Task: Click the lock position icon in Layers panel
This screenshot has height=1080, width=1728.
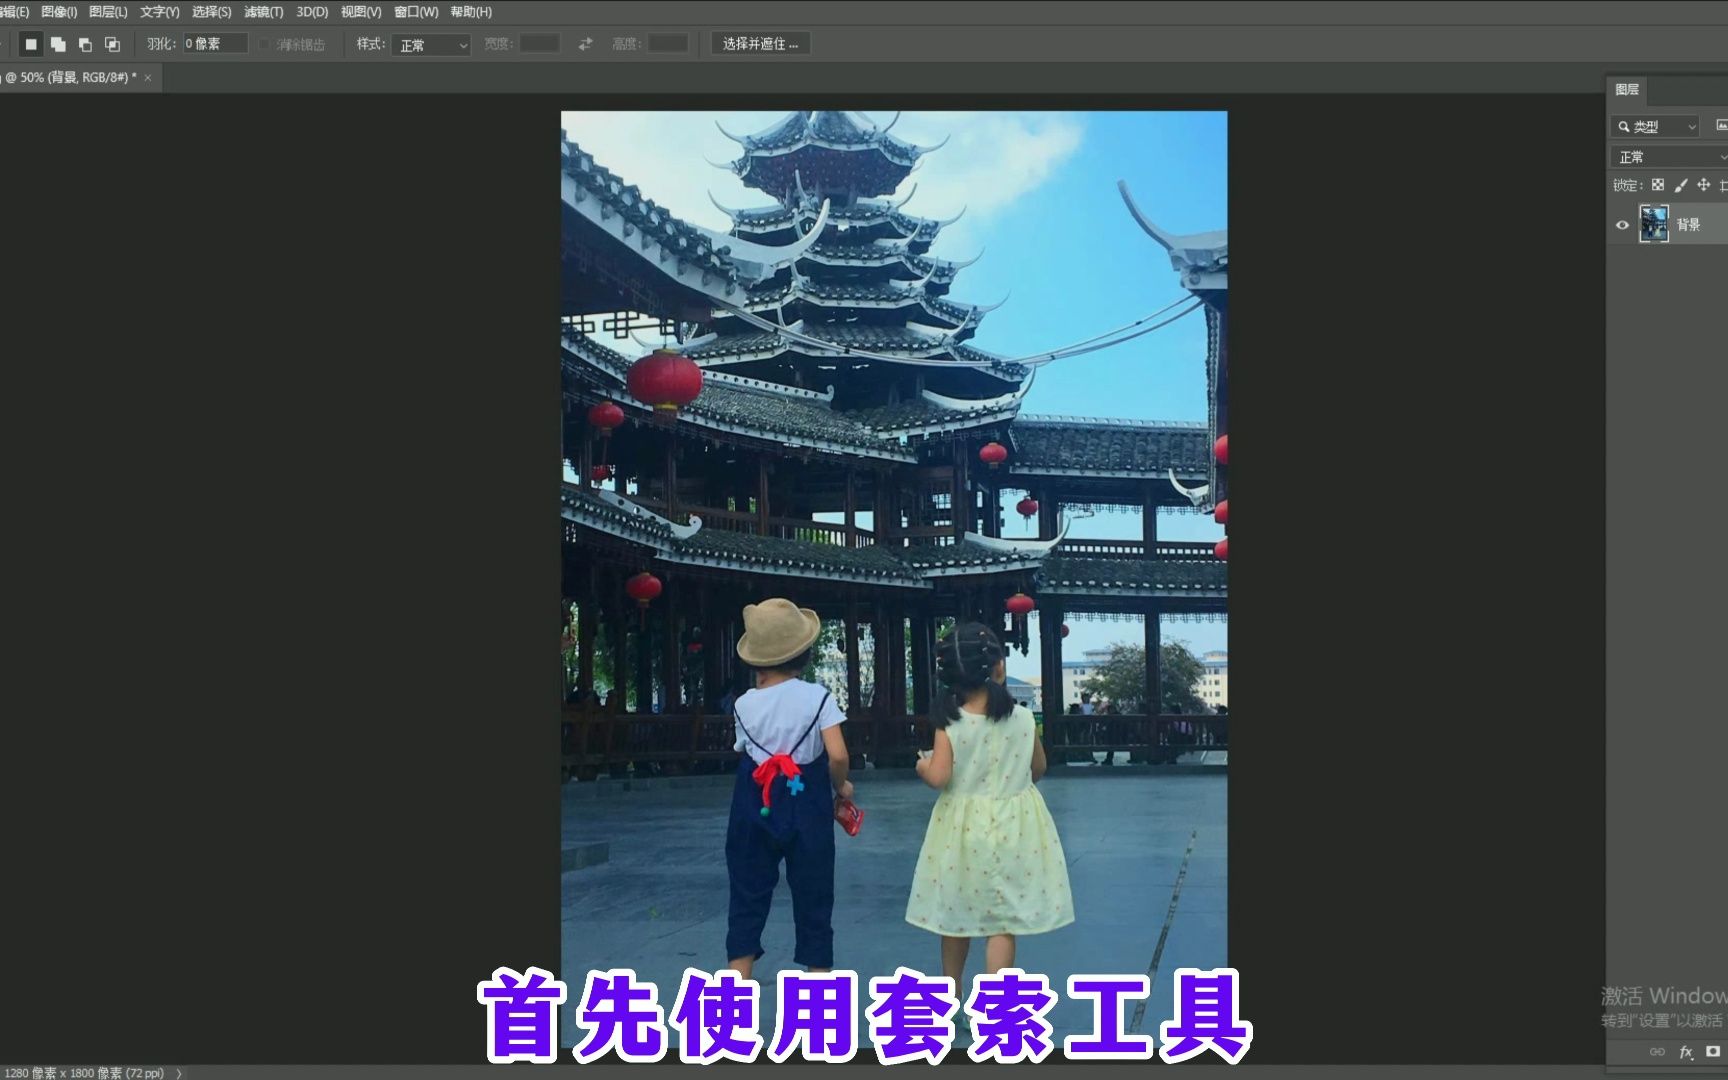Action: [1705, 185]
